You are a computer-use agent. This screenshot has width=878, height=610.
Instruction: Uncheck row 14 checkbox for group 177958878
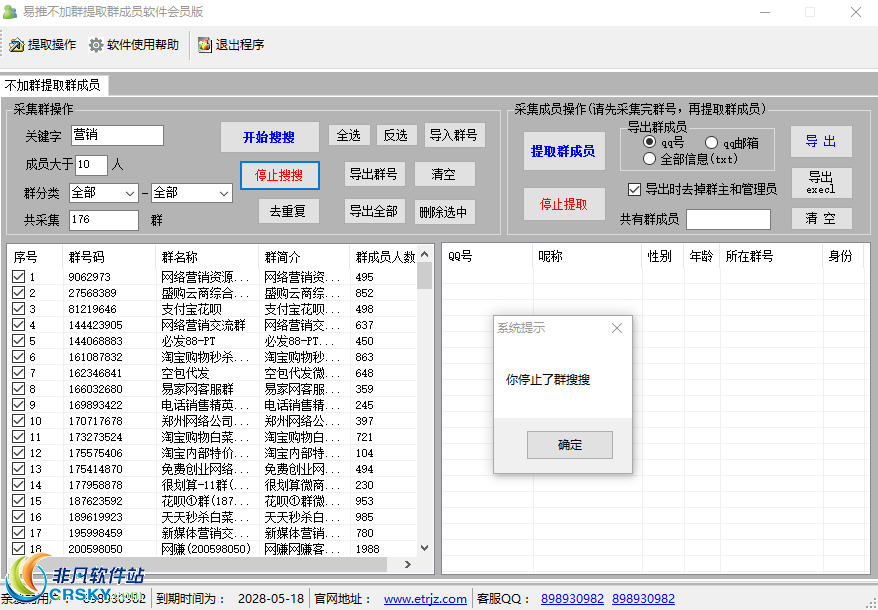click(18, 485)
